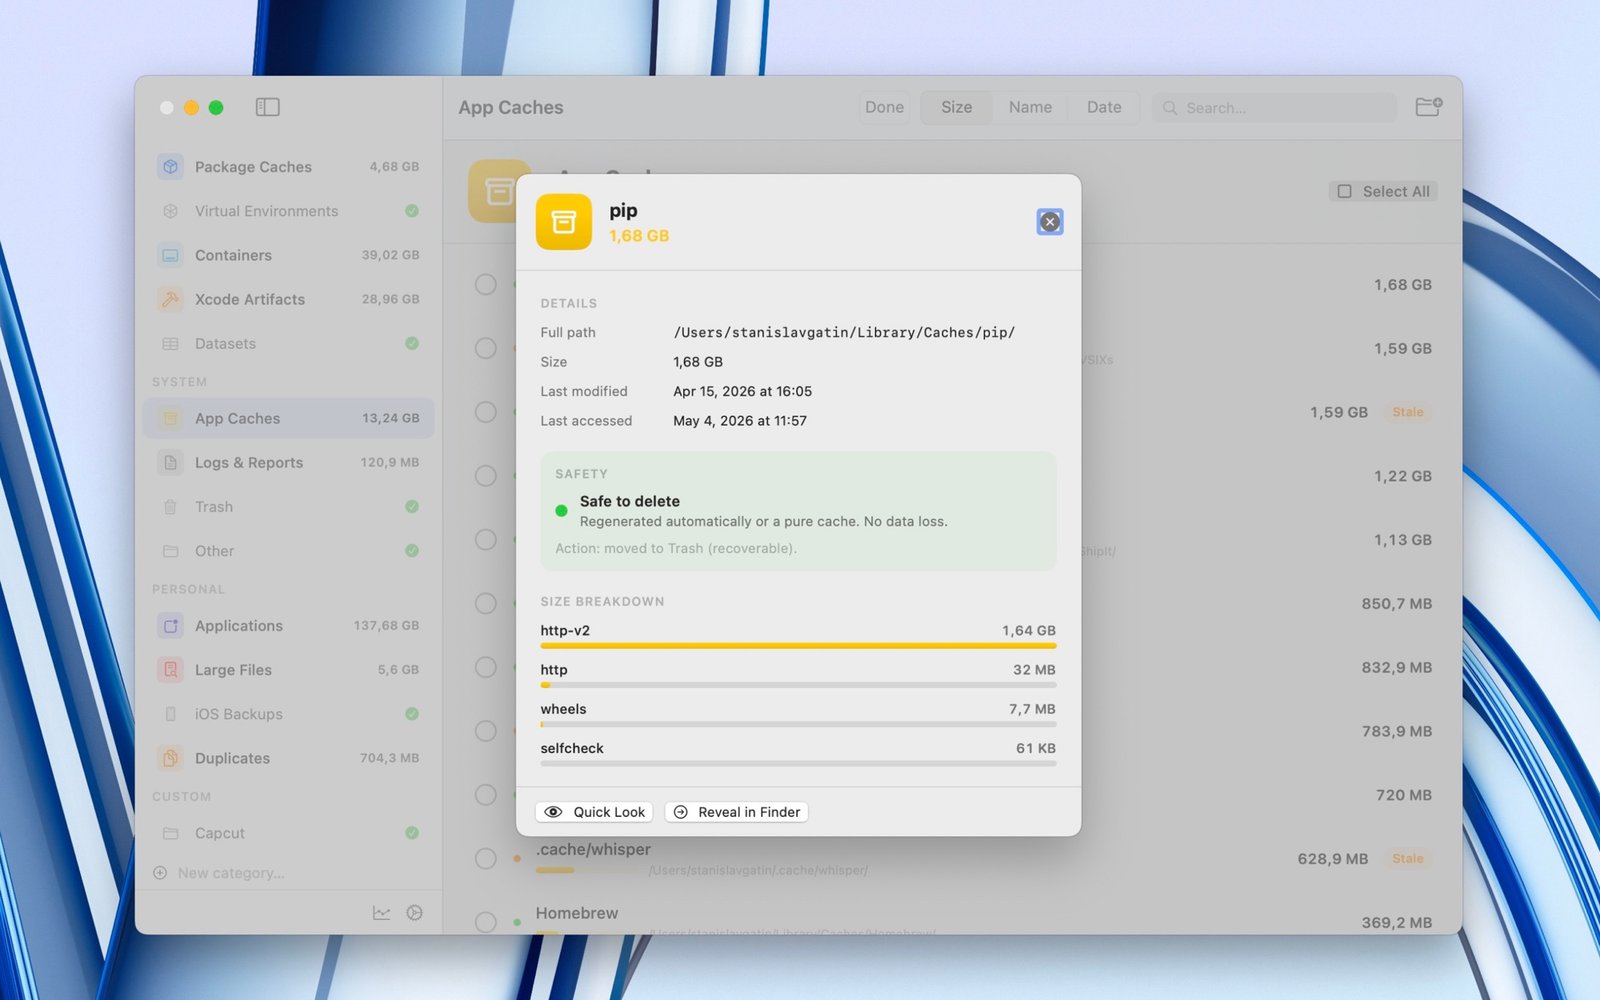Sort the list by Name
The image size is (1600, 1000).
(x=1030, y=107)
